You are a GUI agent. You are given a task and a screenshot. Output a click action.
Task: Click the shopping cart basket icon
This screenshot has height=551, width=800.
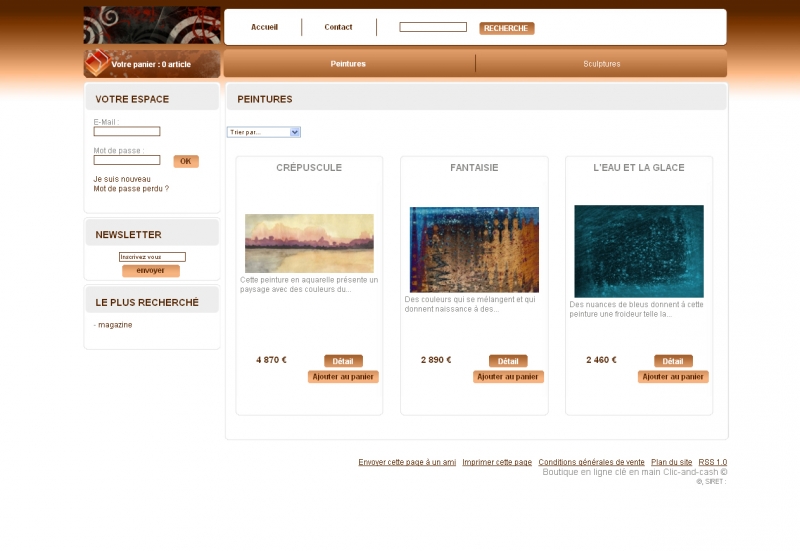(96, 63)
